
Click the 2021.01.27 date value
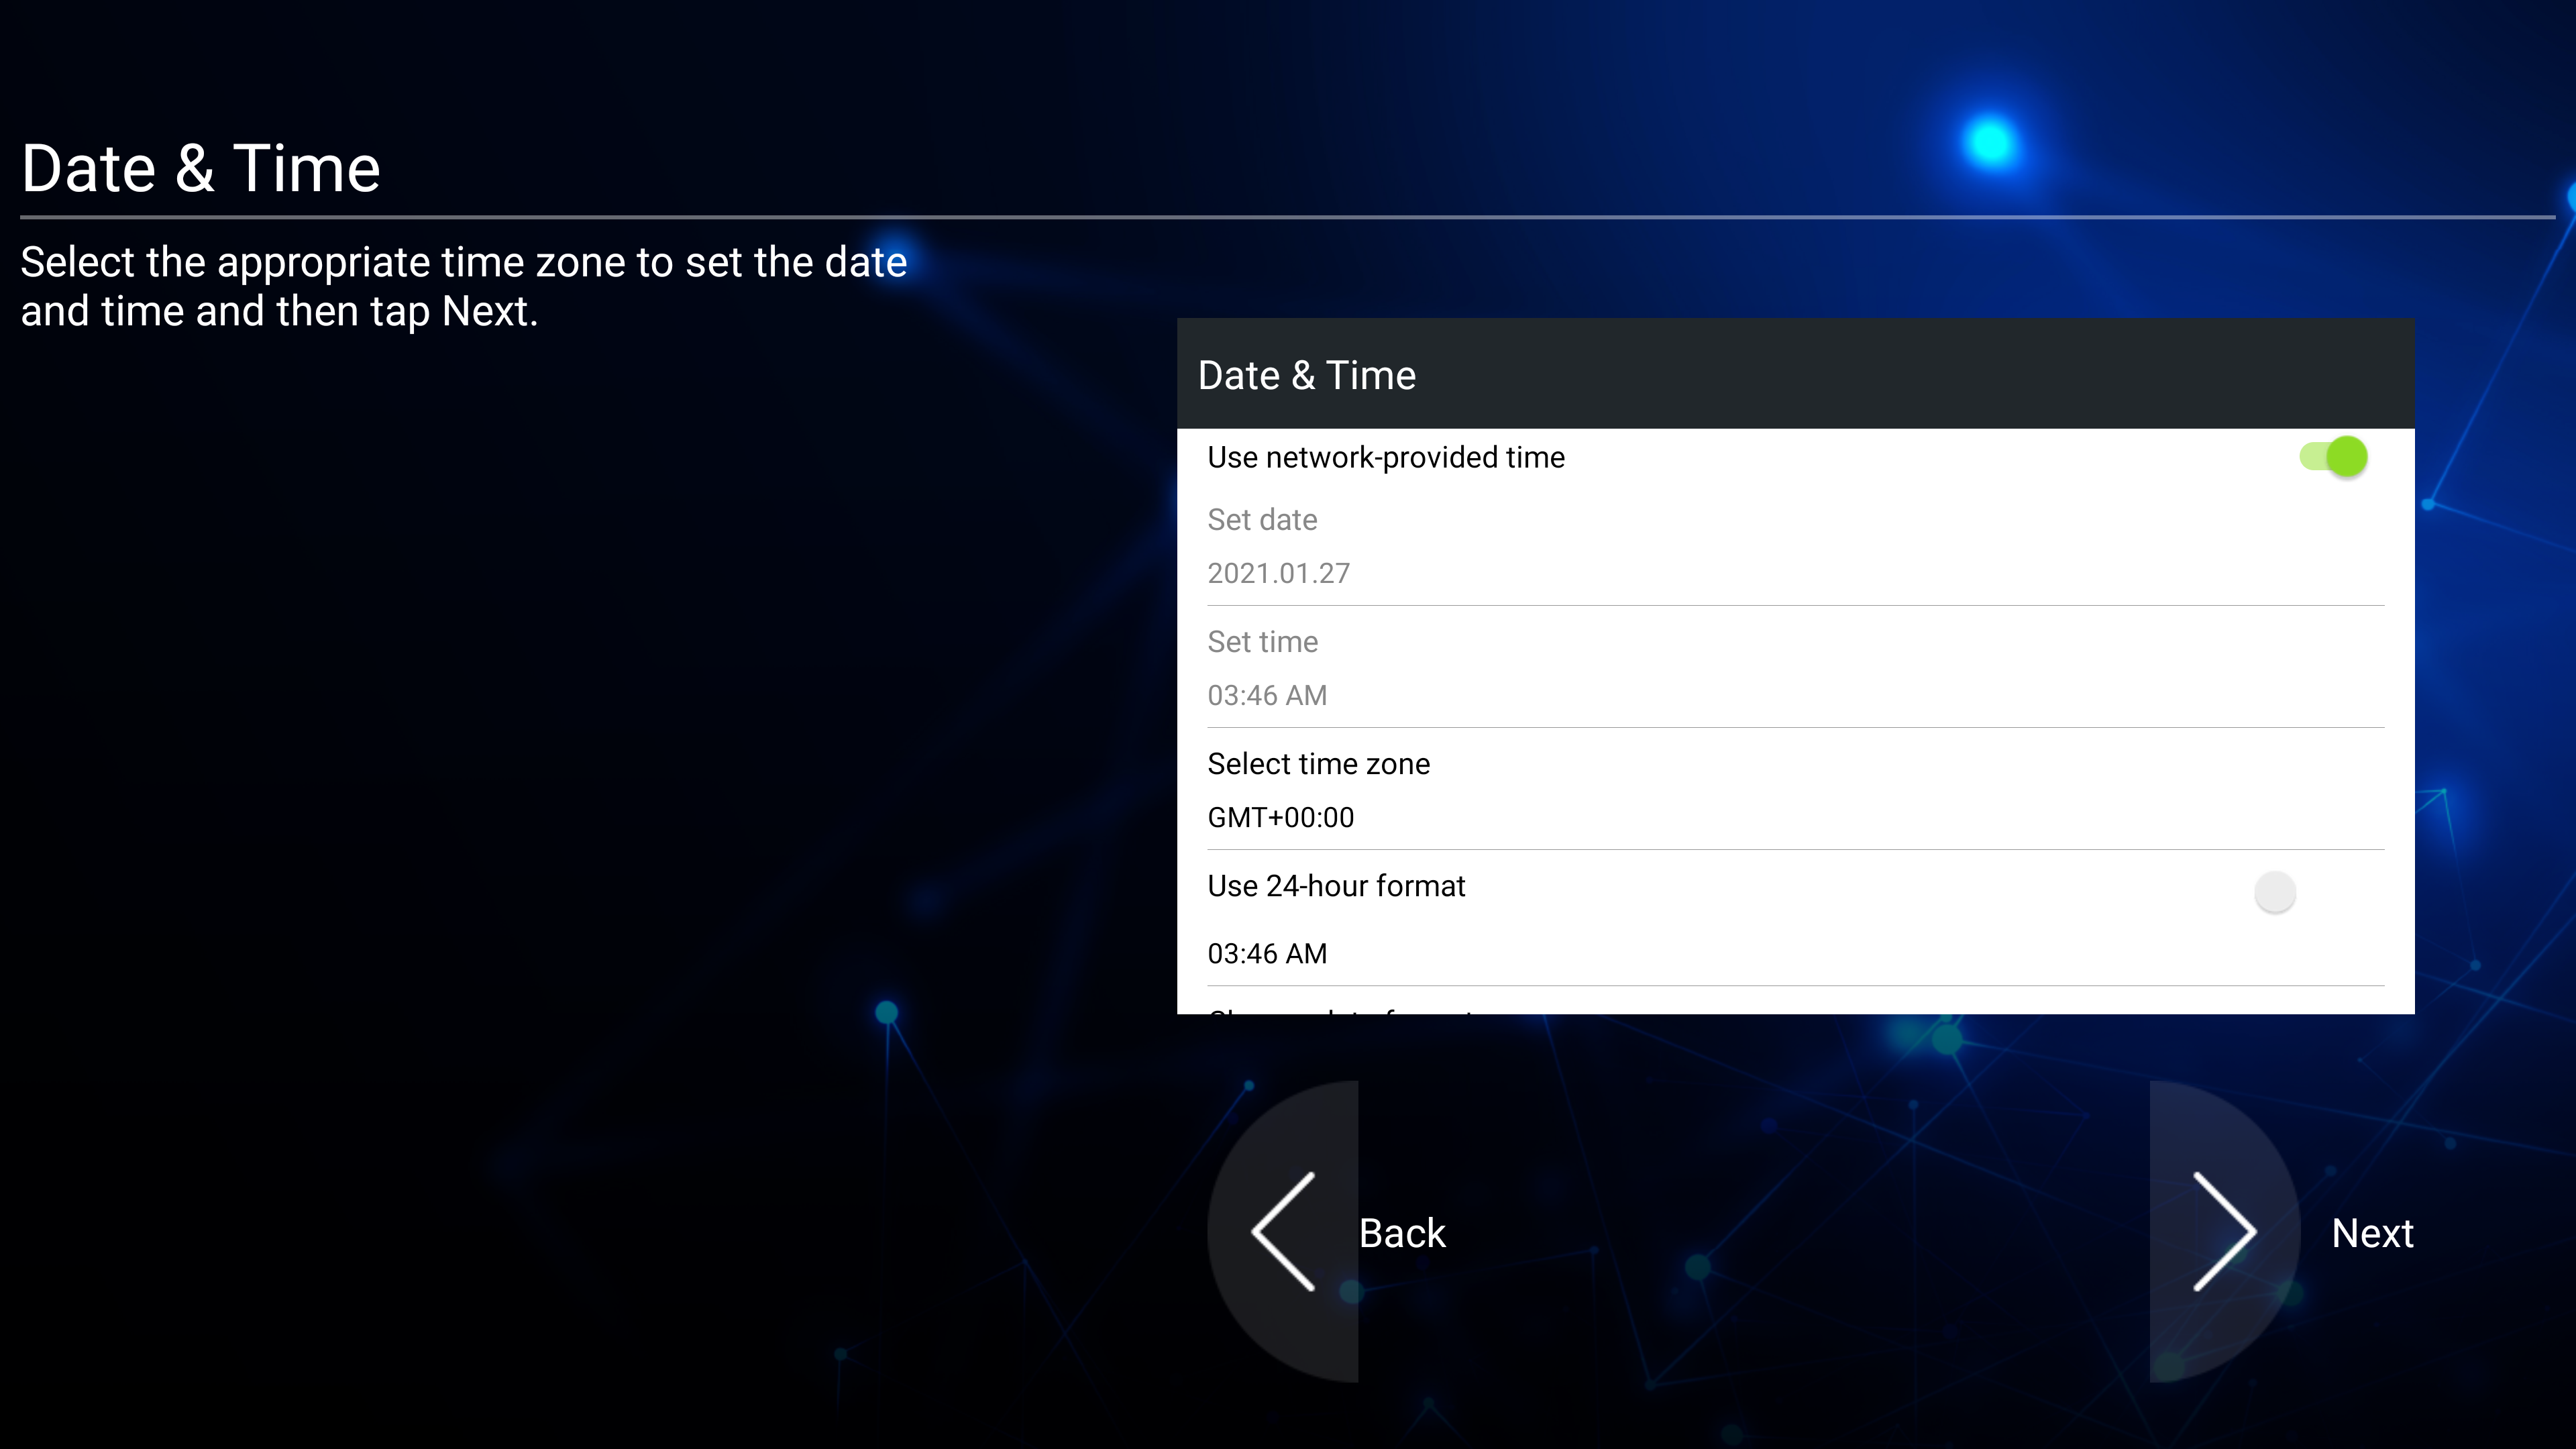coord(1279,574)
